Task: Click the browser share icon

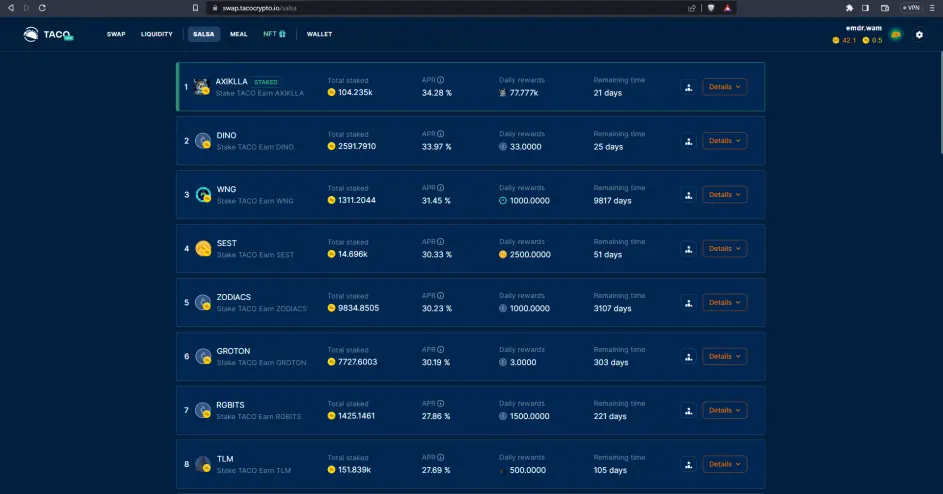Action: coord(692,8)
